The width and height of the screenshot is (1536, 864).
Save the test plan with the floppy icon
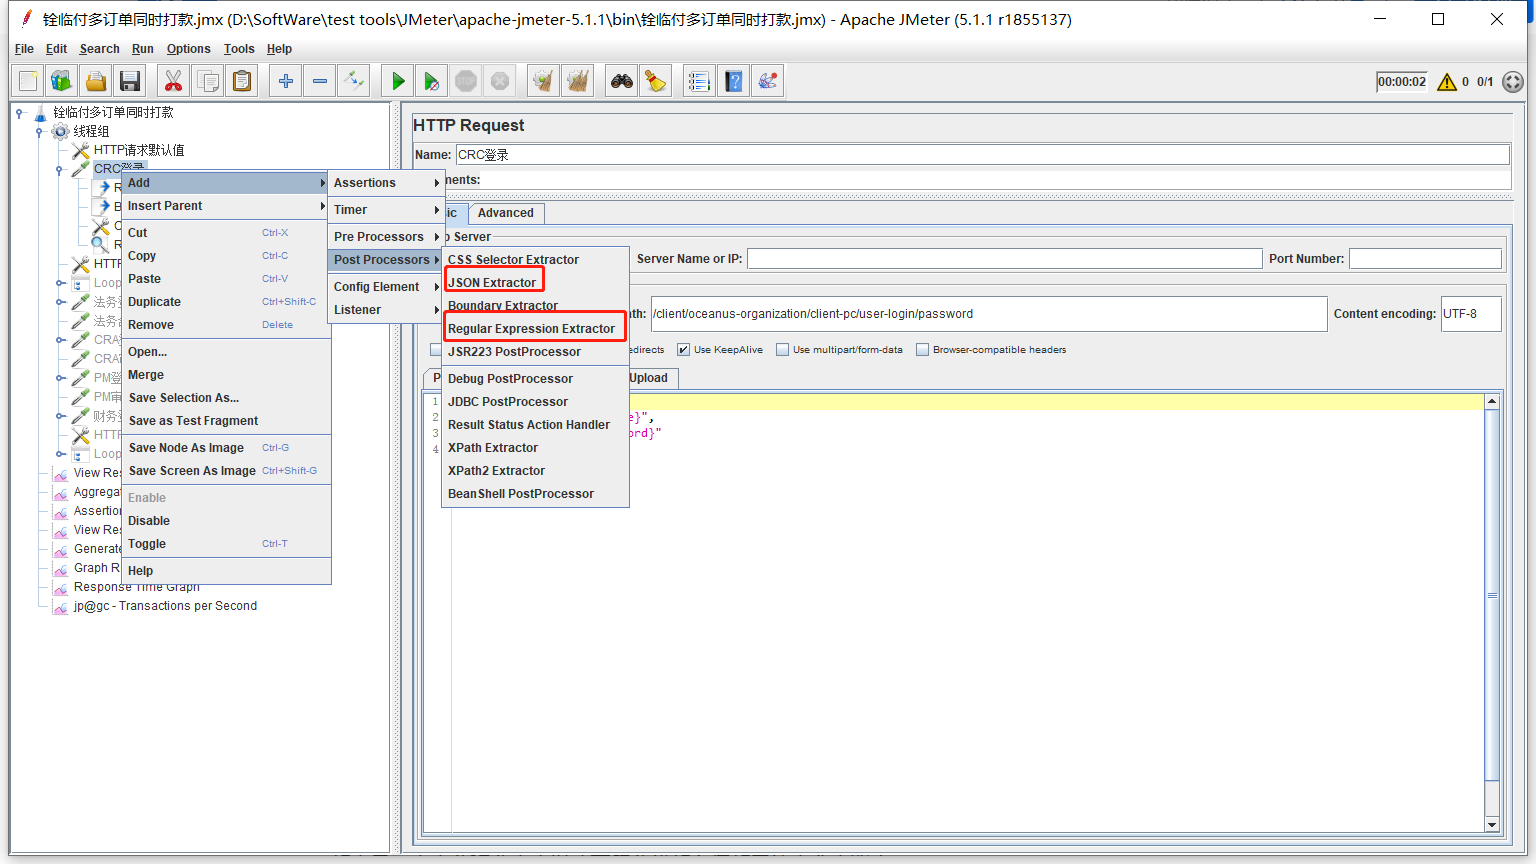[130, 81]
